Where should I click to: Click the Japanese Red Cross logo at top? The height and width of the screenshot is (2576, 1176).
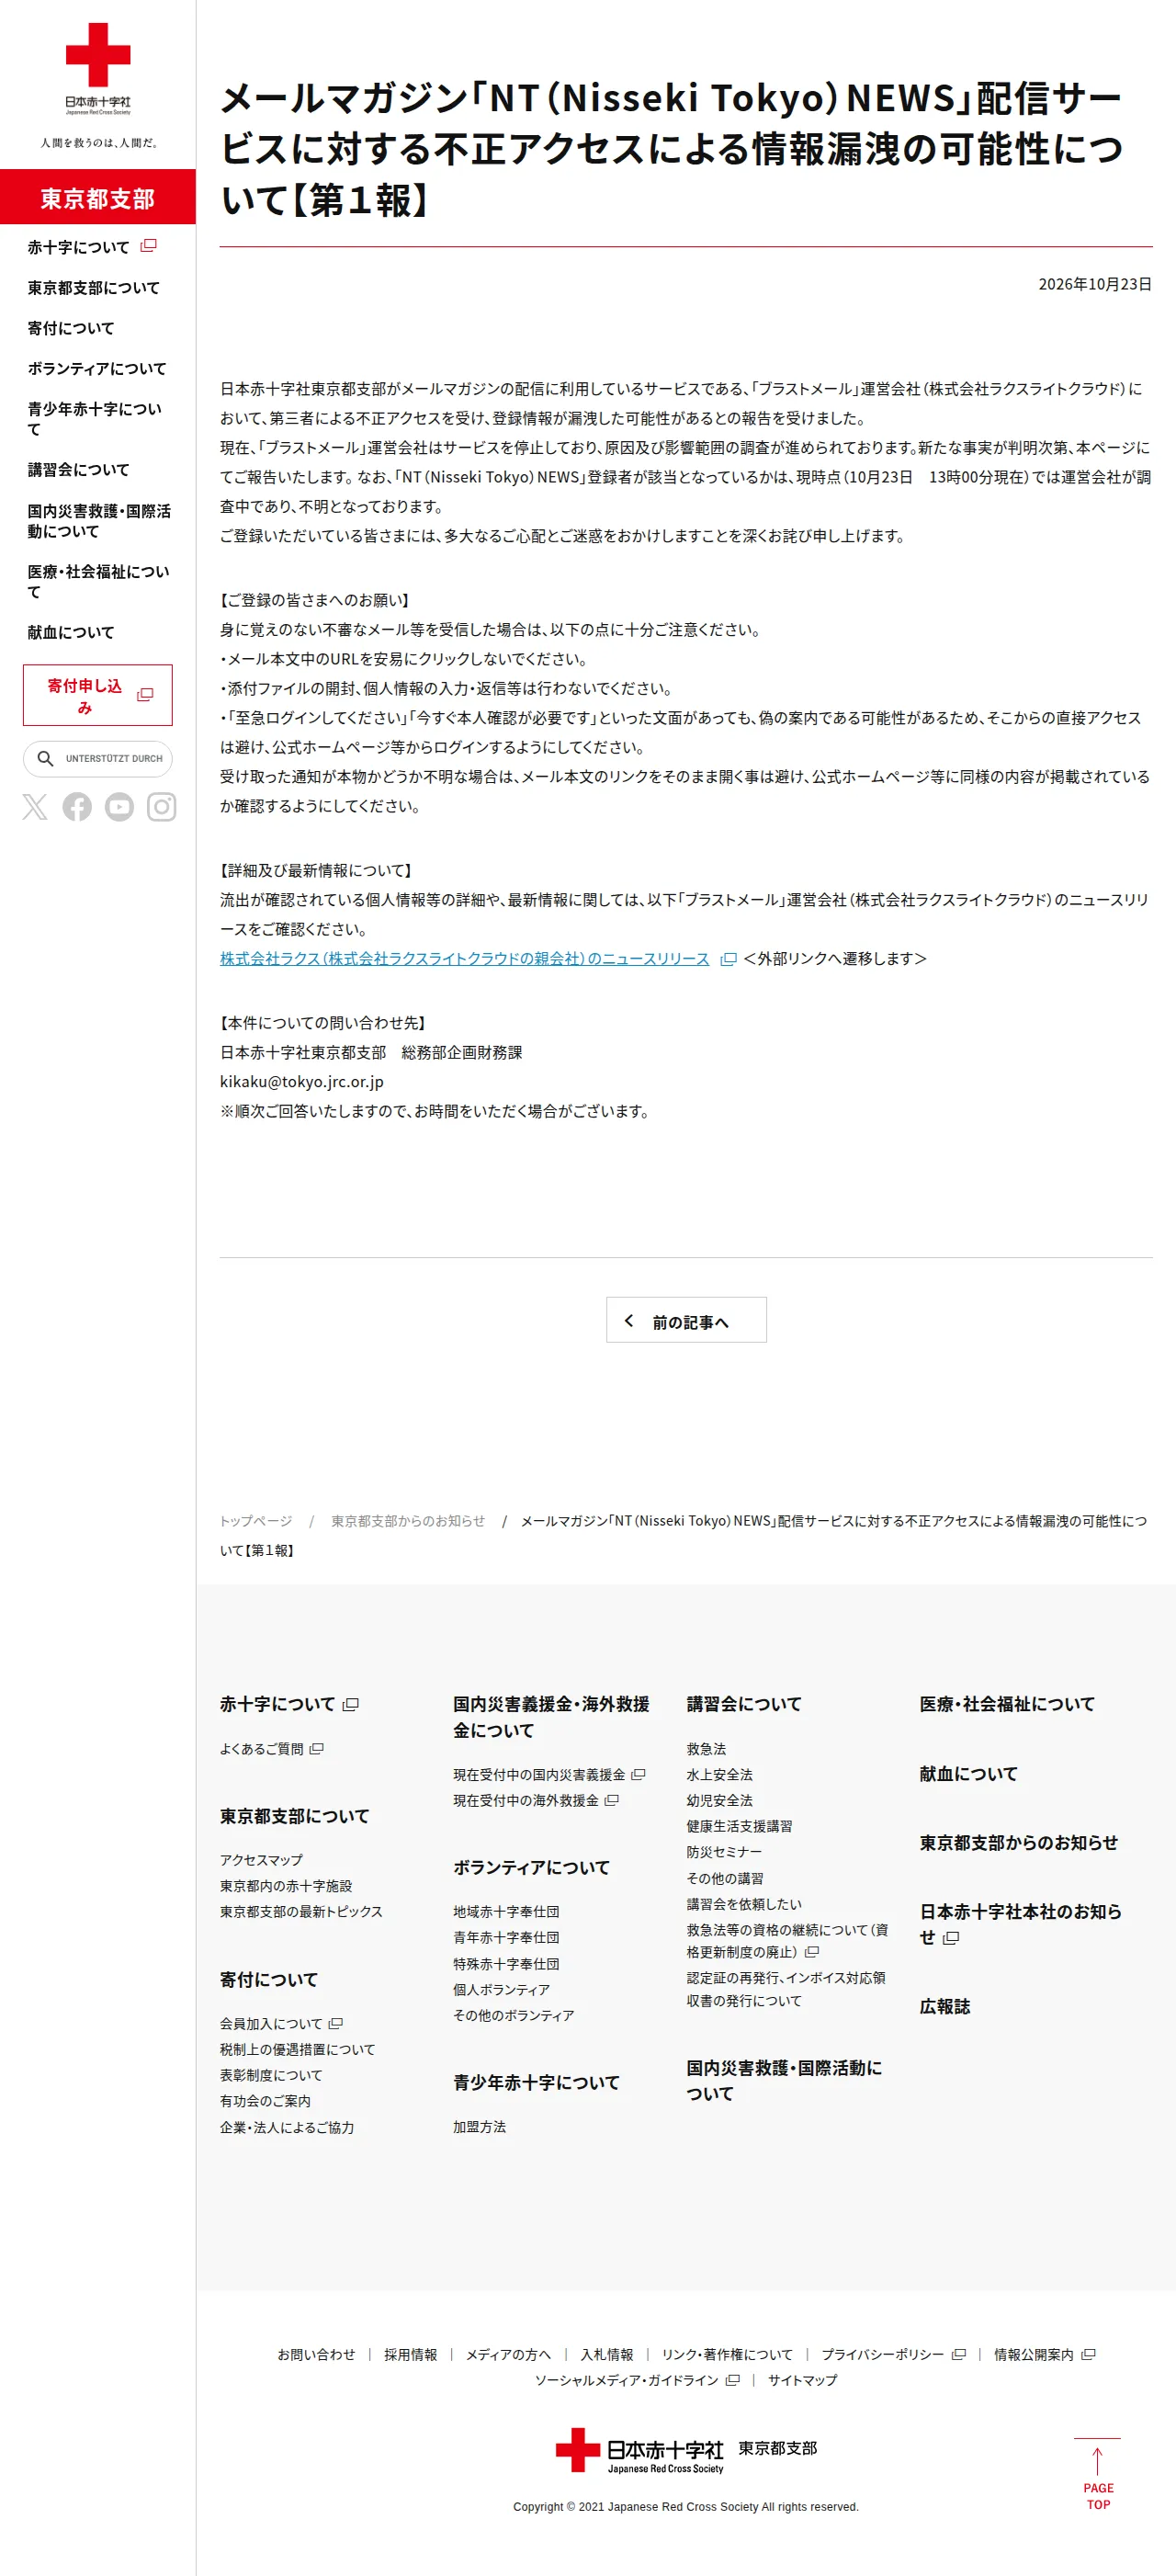pyautogui.click(x=98, y=70)
